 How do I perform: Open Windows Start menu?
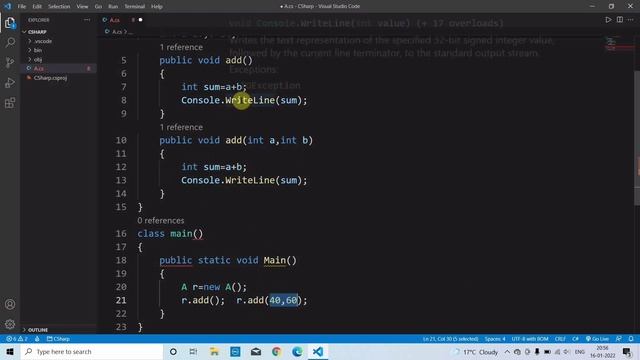point(10,352)
